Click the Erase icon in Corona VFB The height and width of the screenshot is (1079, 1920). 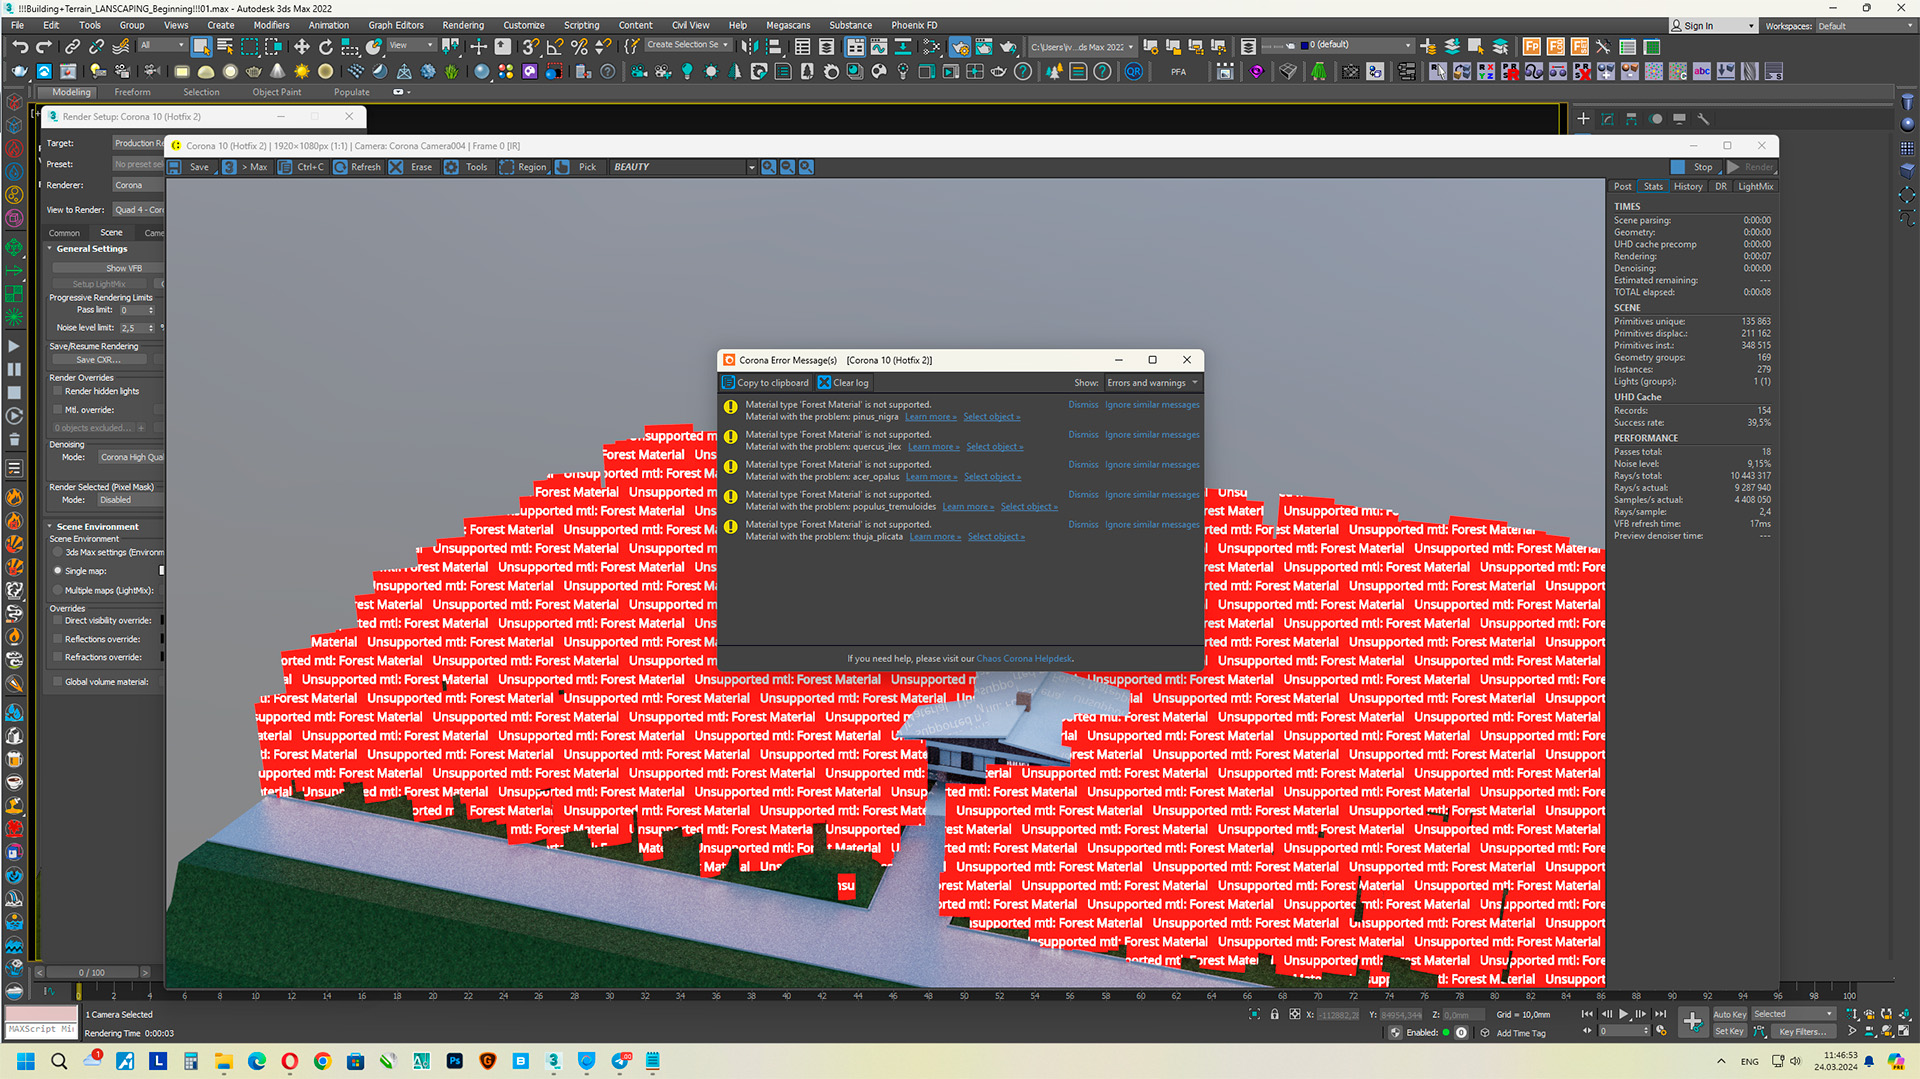(397, 167)
